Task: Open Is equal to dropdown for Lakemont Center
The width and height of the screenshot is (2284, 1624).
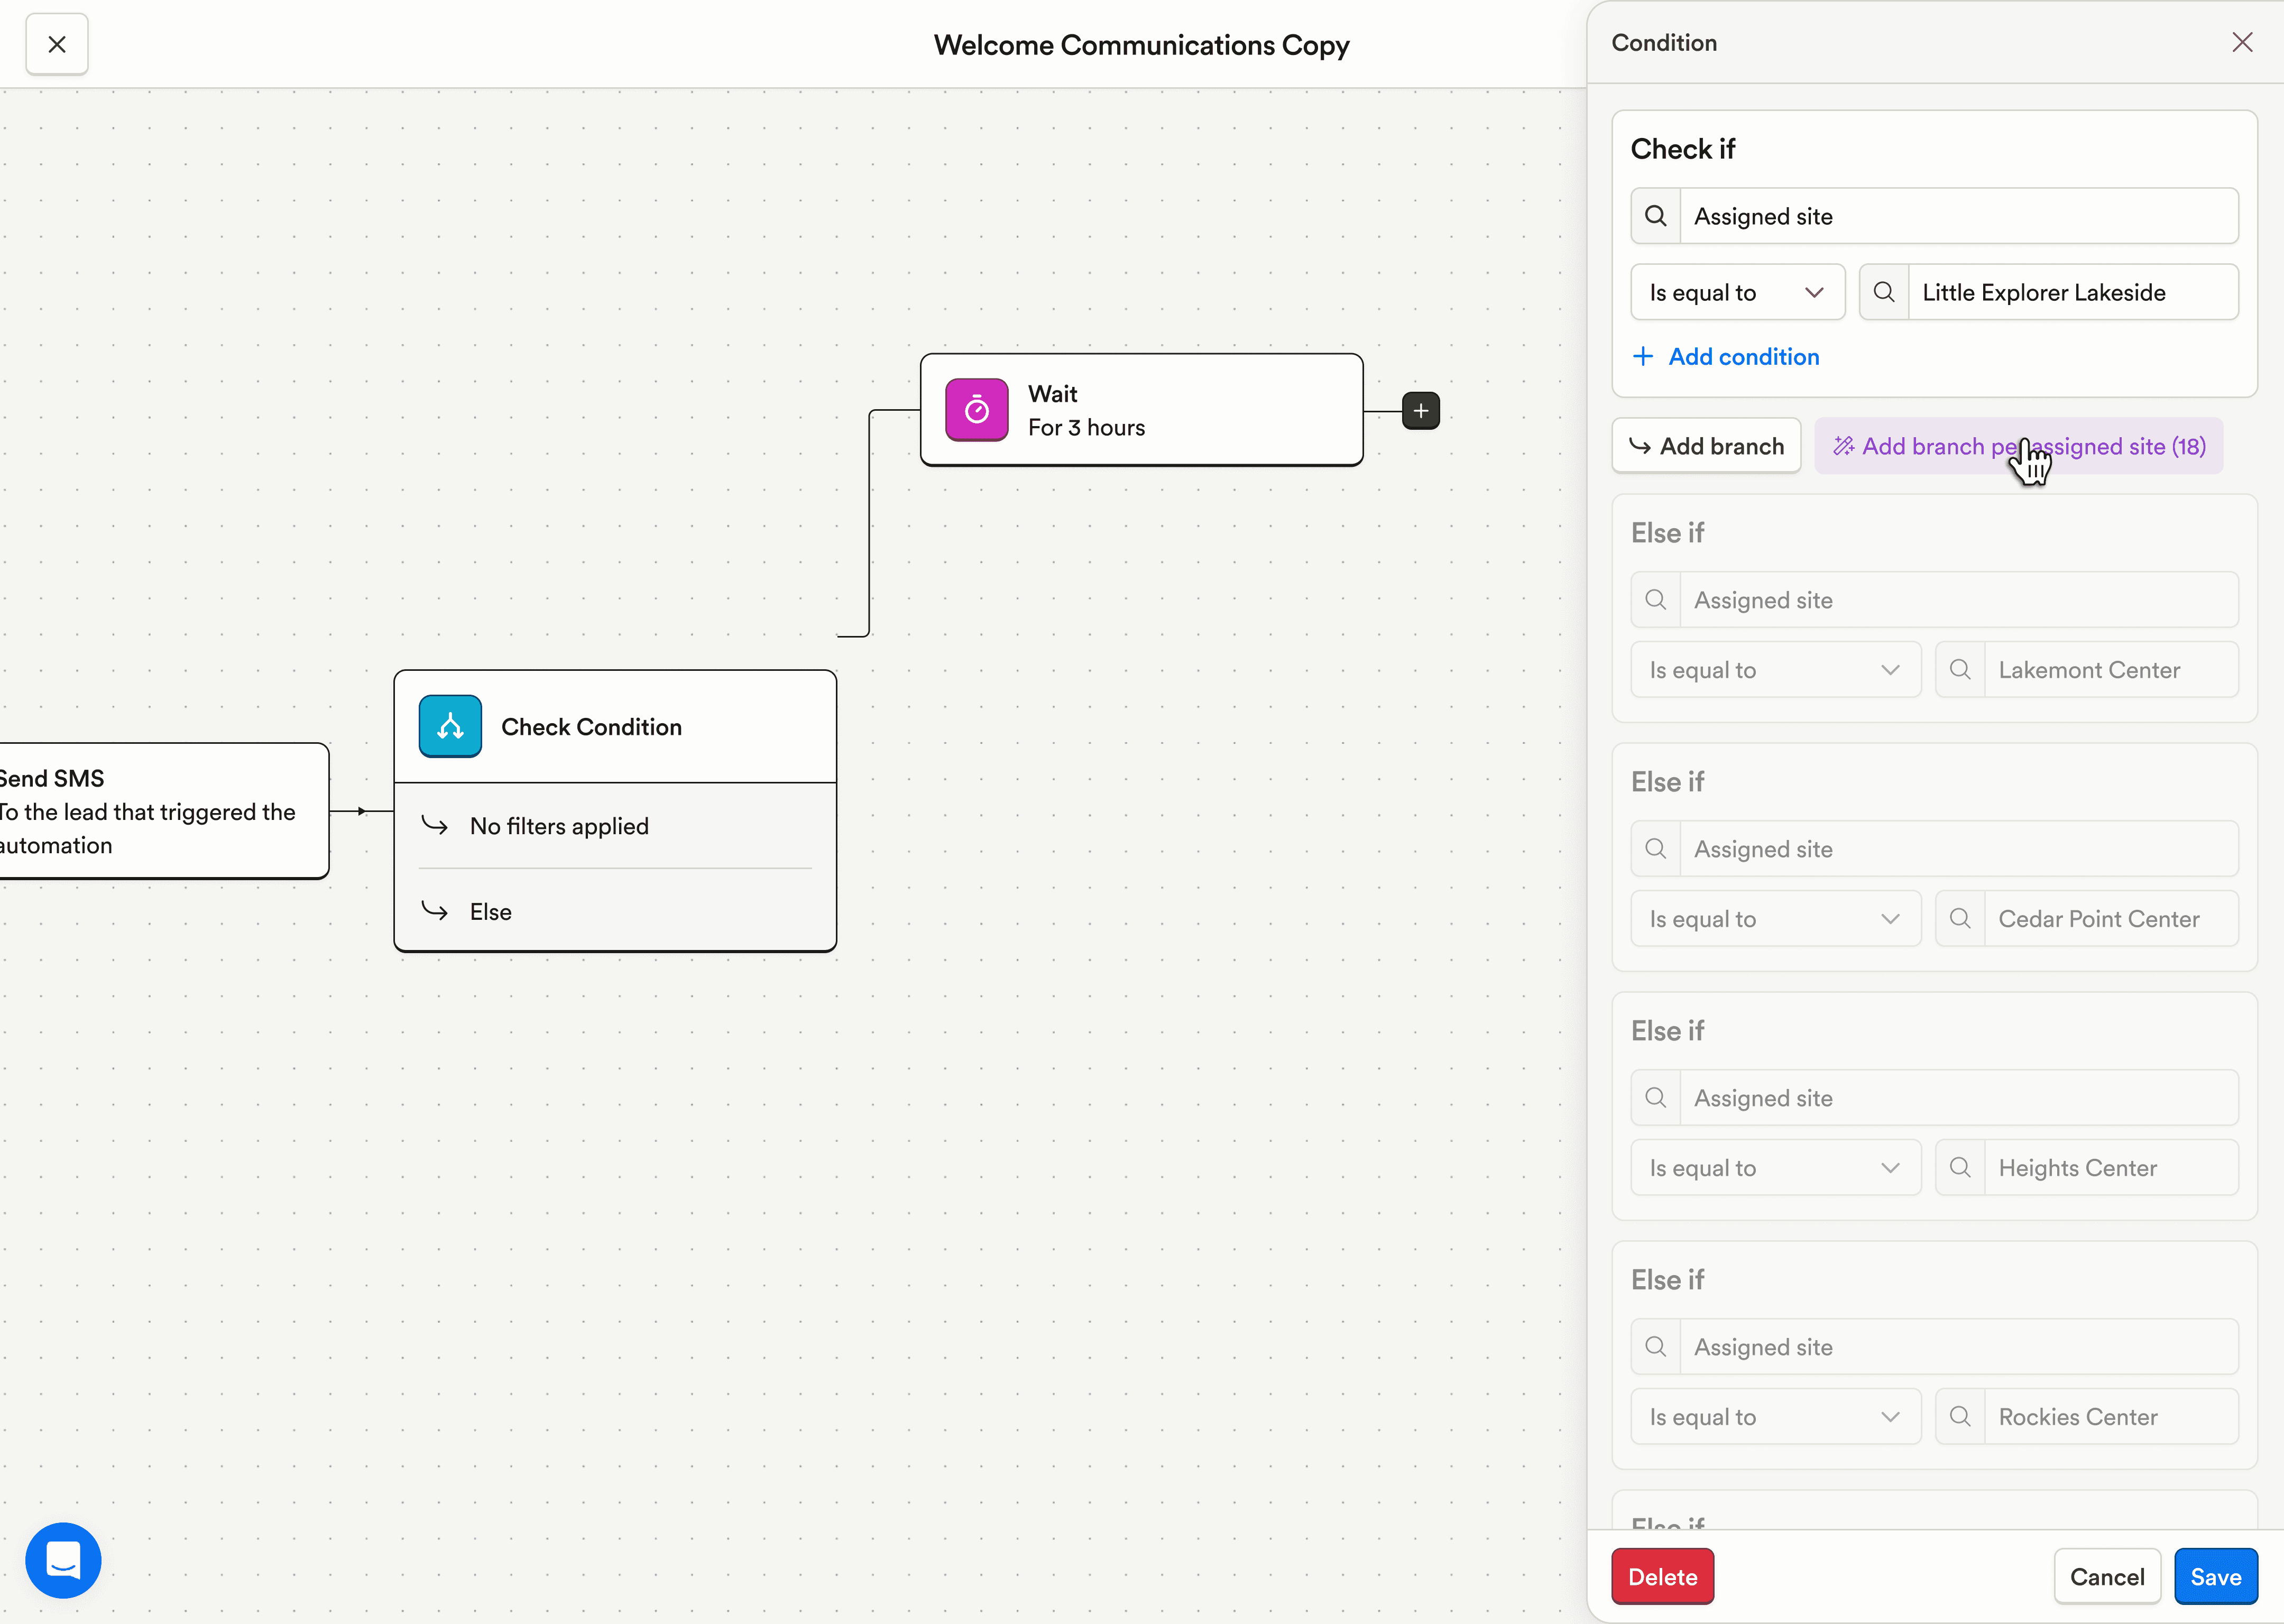Action: click(x=1776, y=670)
